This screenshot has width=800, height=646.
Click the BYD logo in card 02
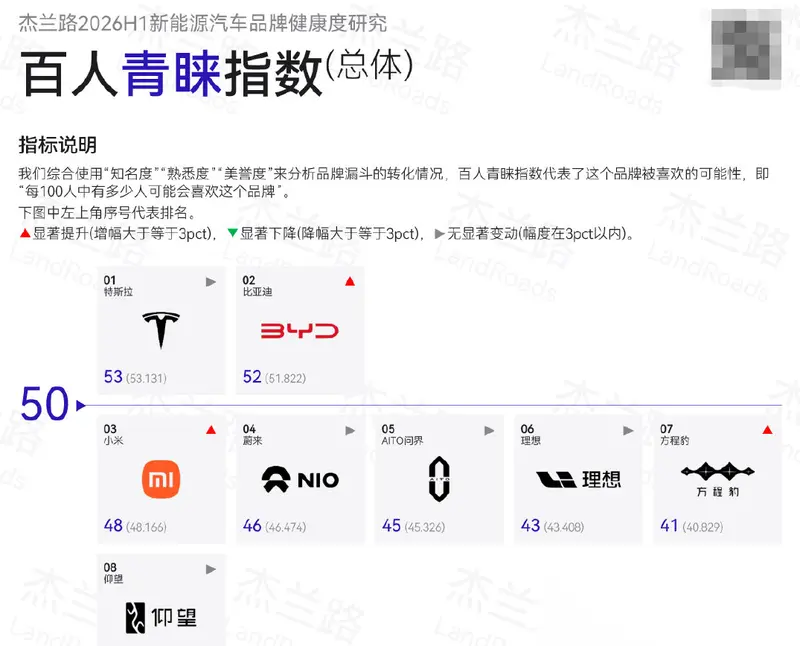pyautogui.click(x=299, y=331)
